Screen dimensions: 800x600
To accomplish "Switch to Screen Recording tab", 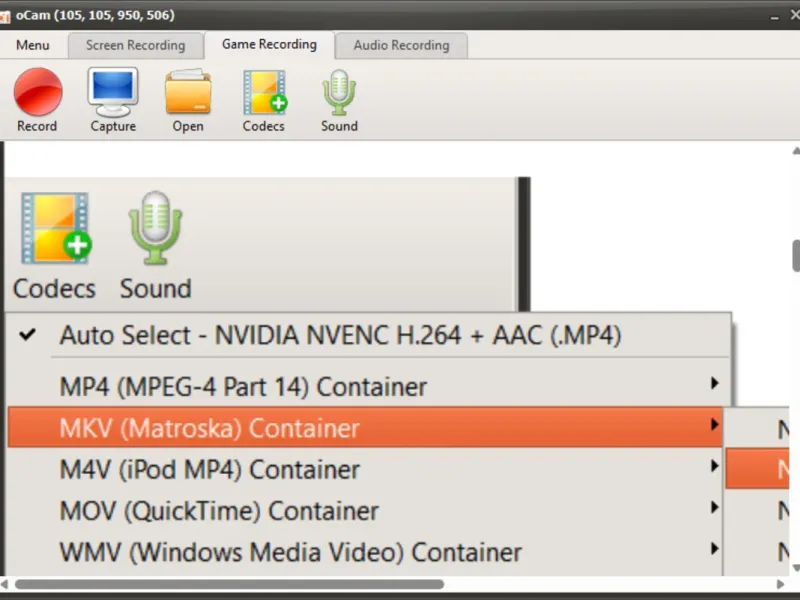I will (135, 45).
